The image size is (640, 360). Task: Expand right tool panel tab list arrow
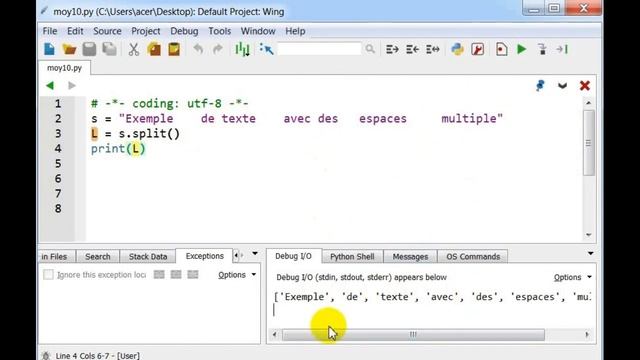591,253
